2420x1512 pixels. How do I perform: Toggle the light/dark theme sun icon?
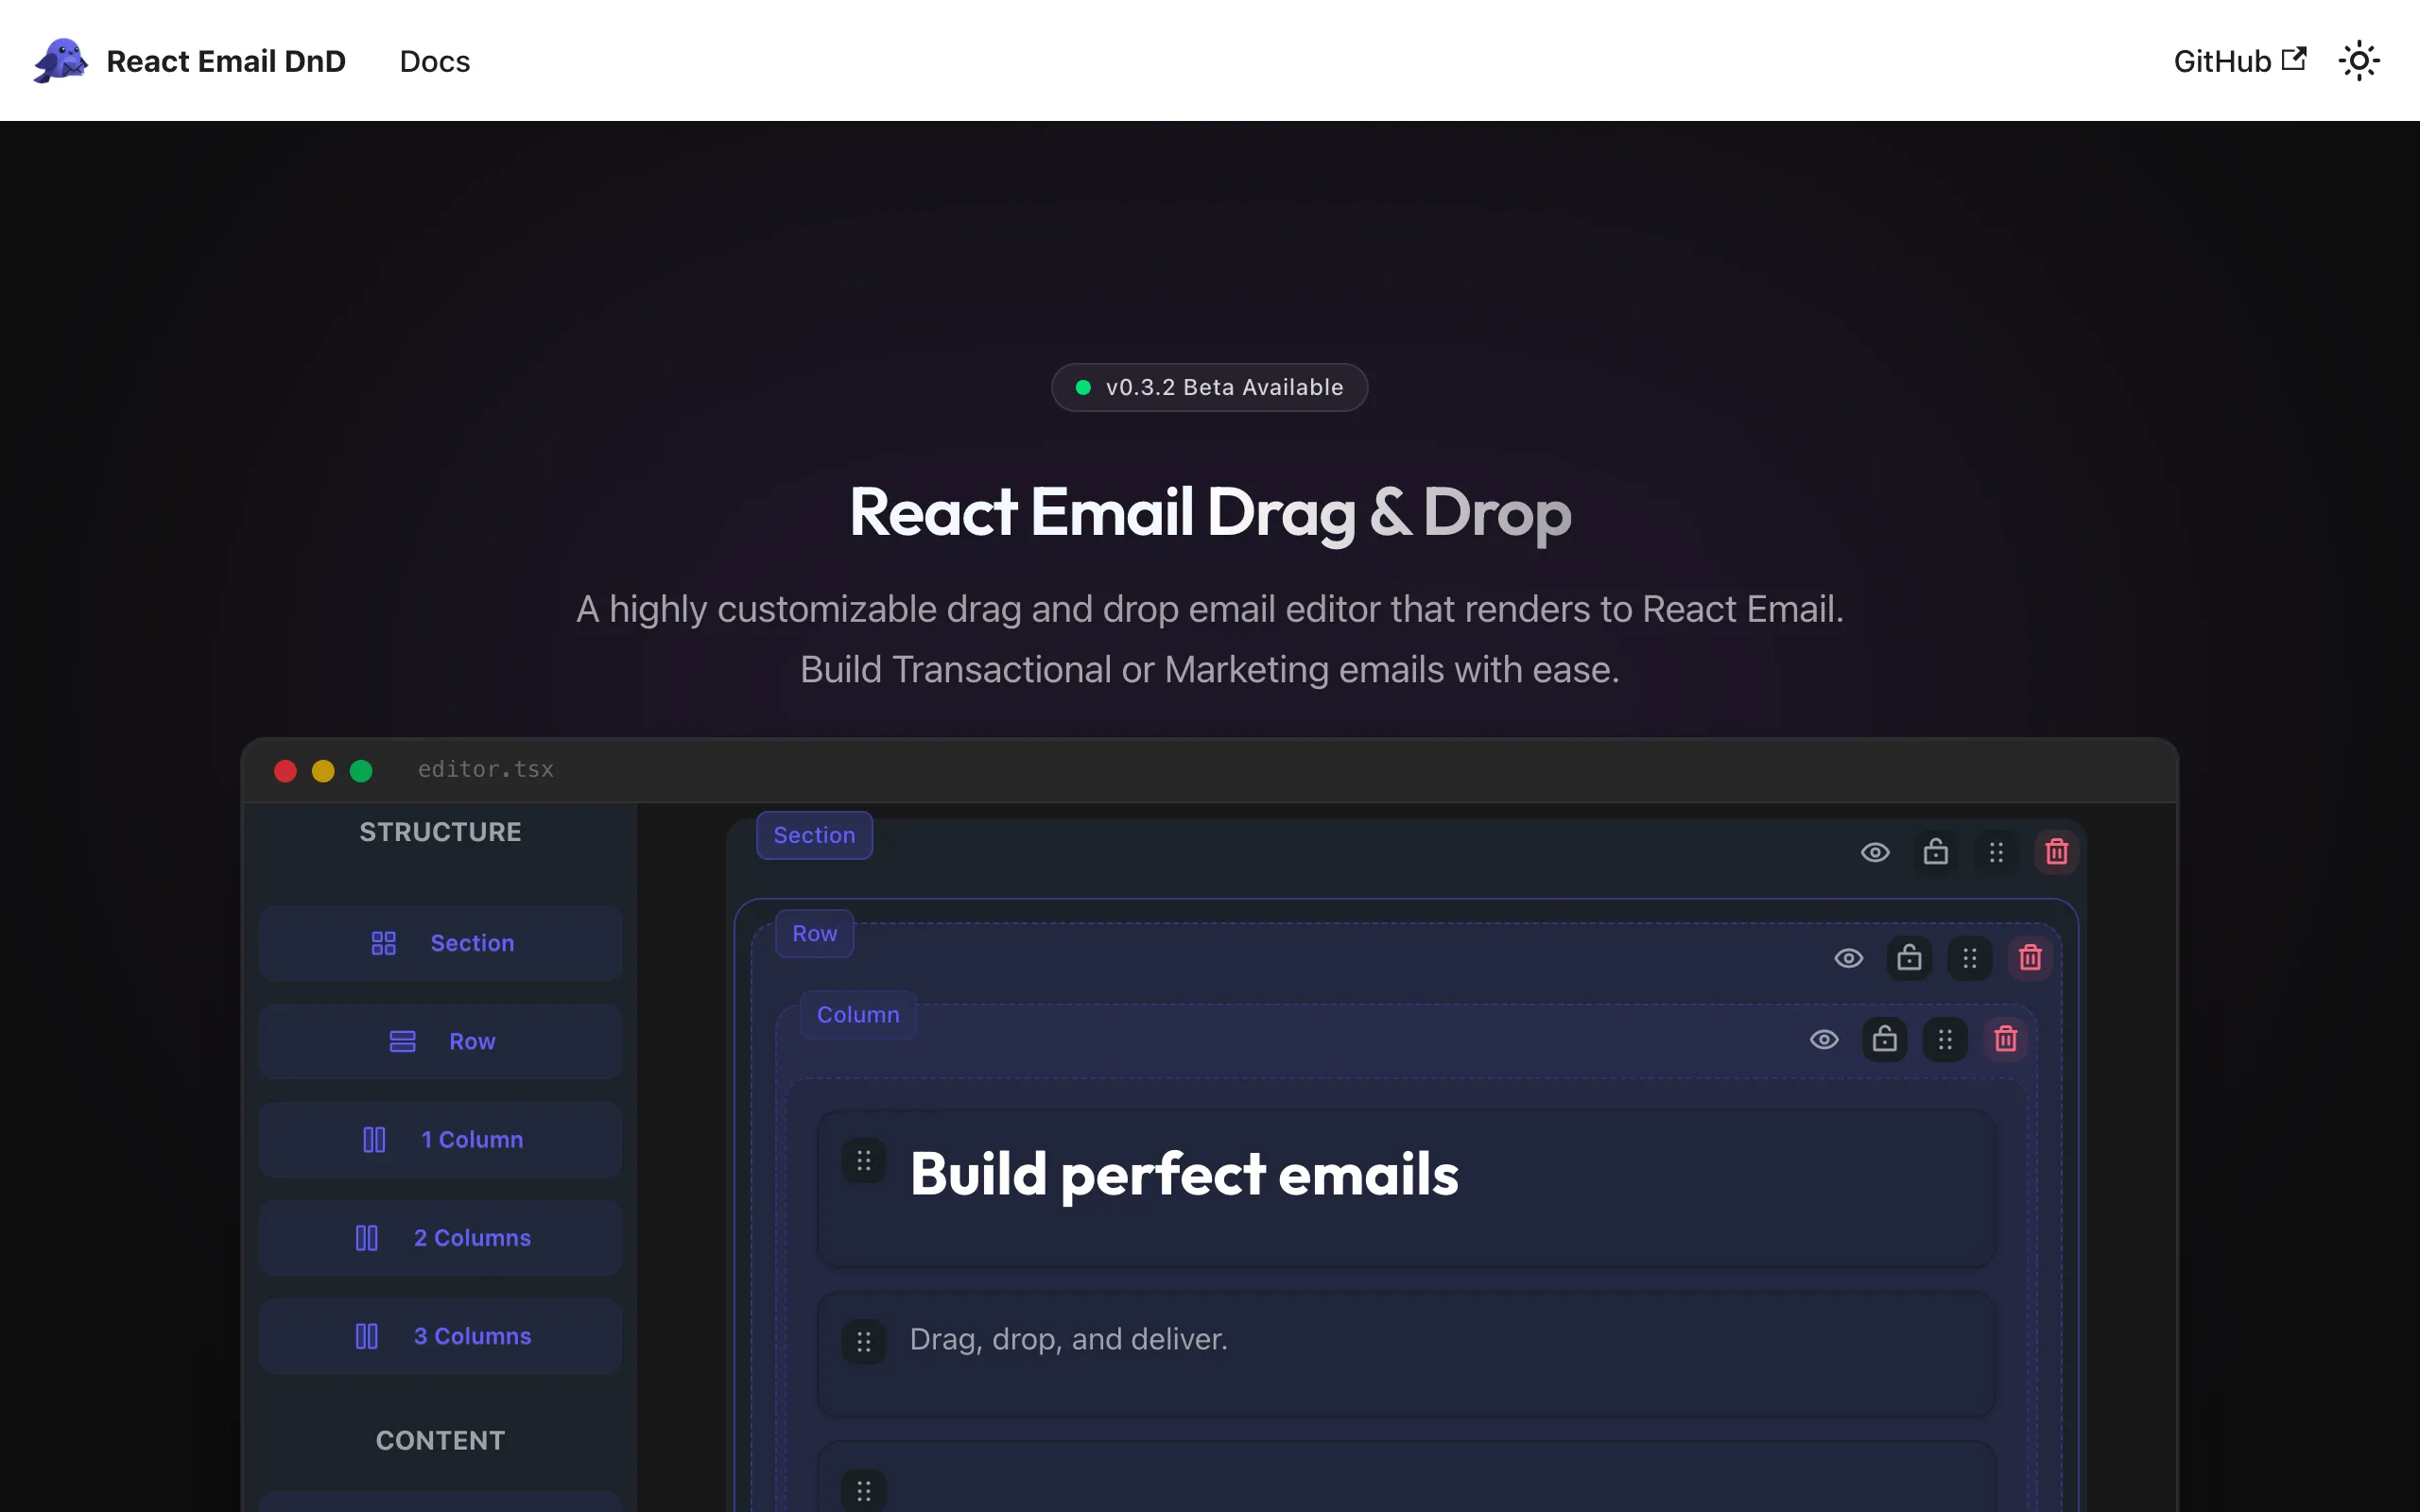(2359, 61)
